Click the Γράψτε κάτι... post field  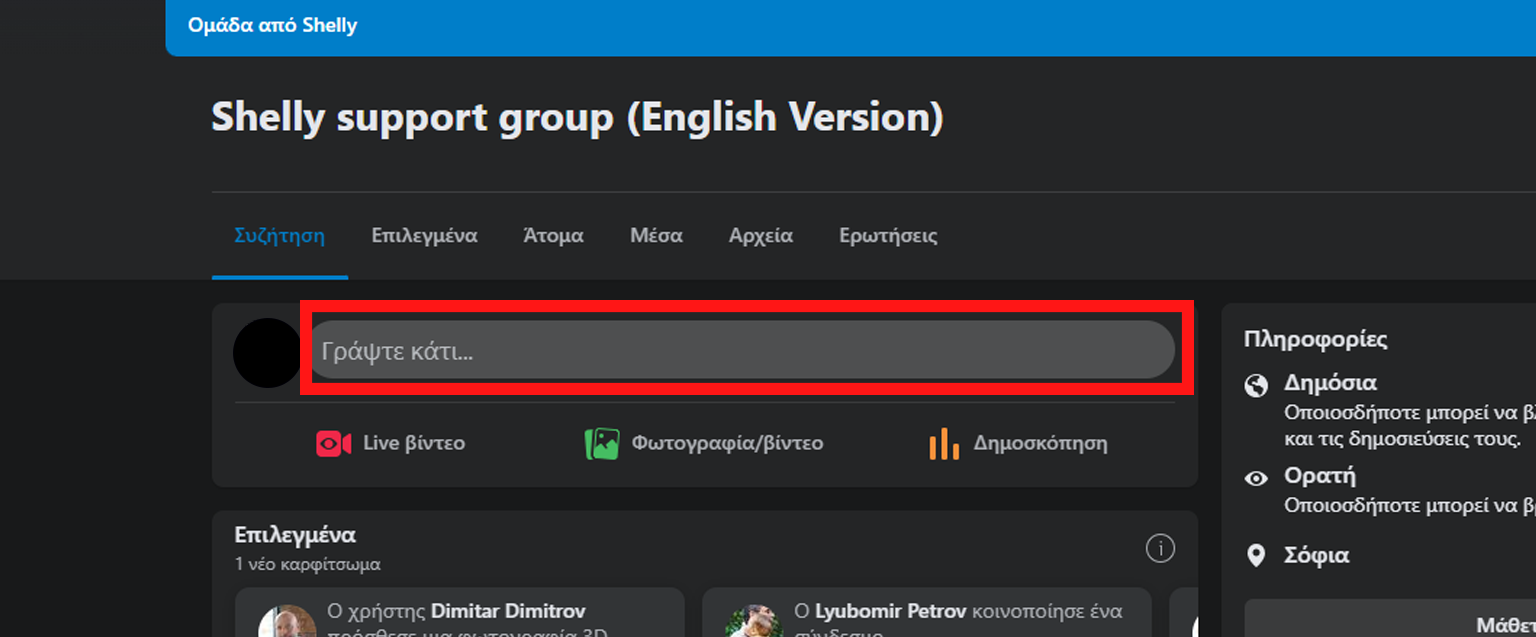741,350
